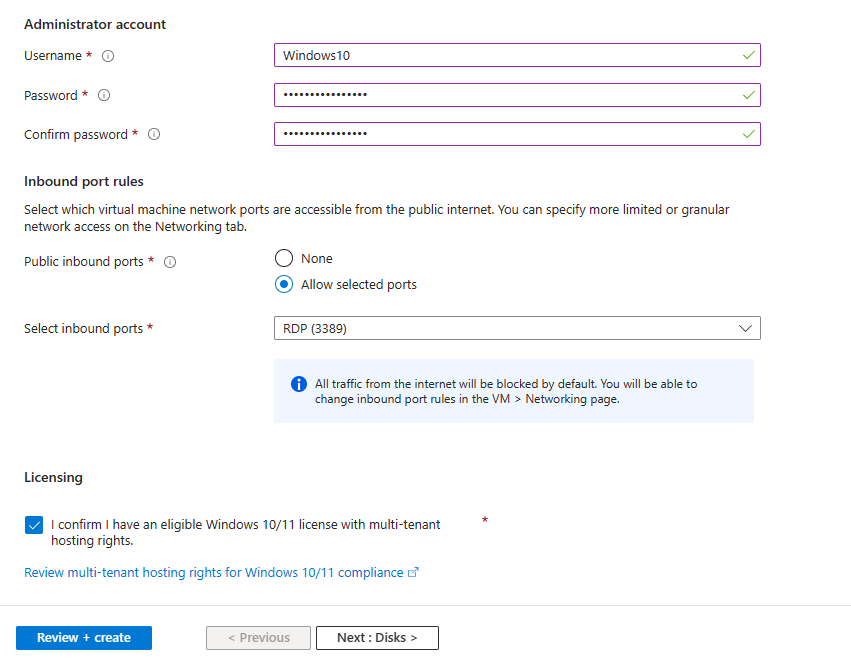
Task: Open the Select inbound ports dropdown
Action: [517, 328]
